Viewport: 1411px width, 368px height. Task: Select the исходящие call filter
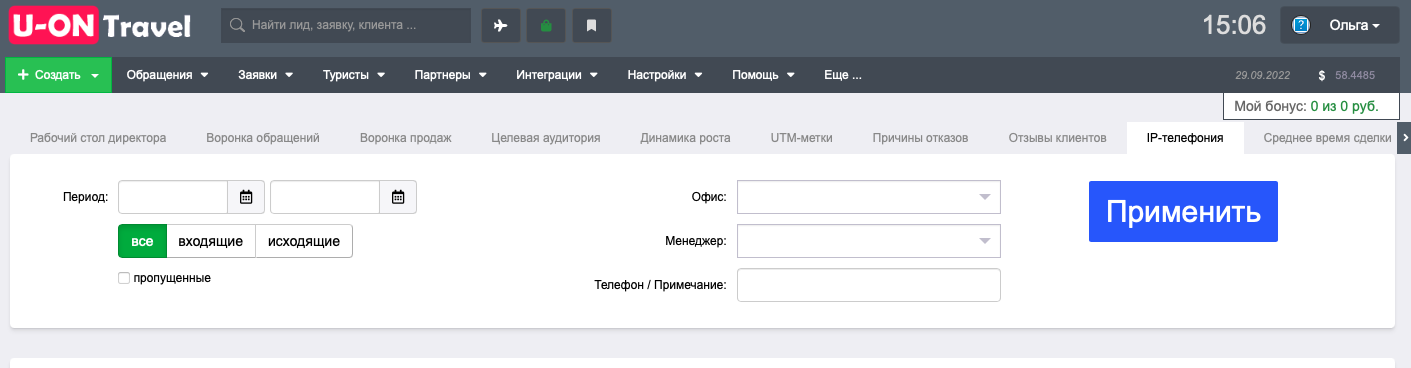[x=304, y=241]
